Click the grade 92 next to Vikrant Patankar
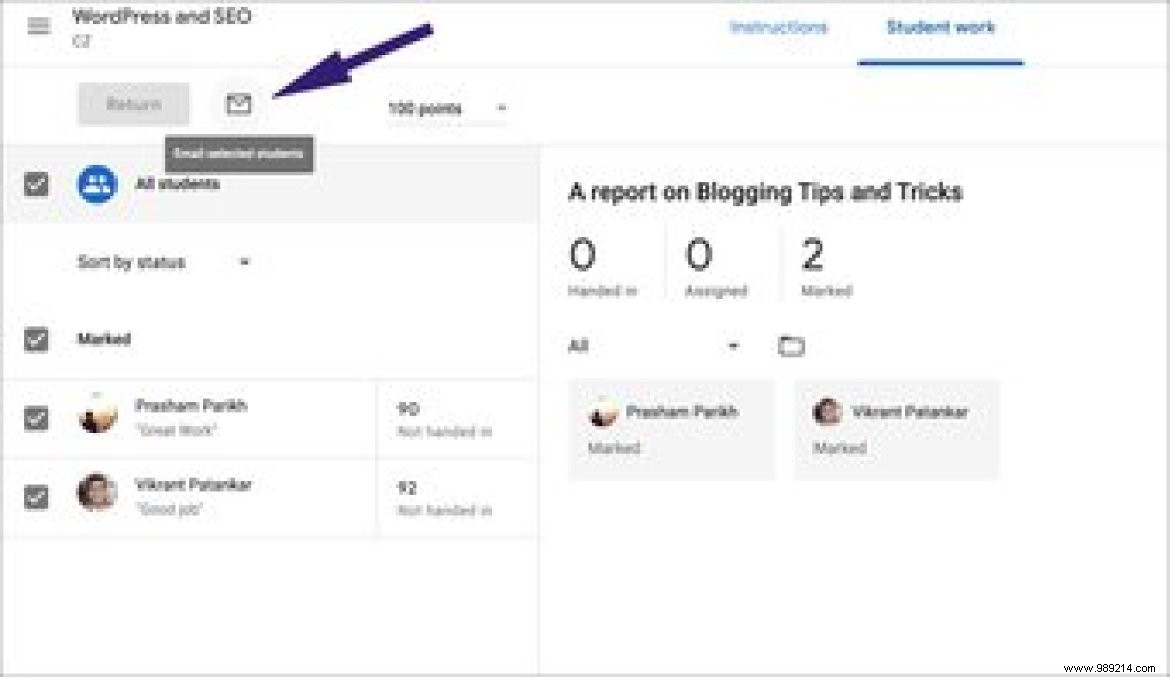The image size is (1170, 677). [x=408, y=486]
